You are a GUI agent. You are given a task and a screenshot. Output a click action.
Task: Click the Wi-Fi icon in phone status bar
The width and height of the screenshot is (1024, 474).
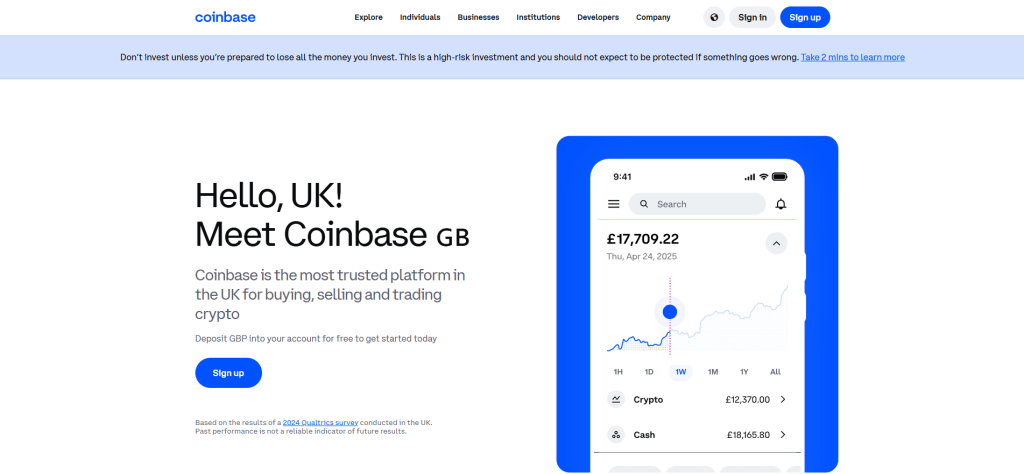click(x=763, y=177)
